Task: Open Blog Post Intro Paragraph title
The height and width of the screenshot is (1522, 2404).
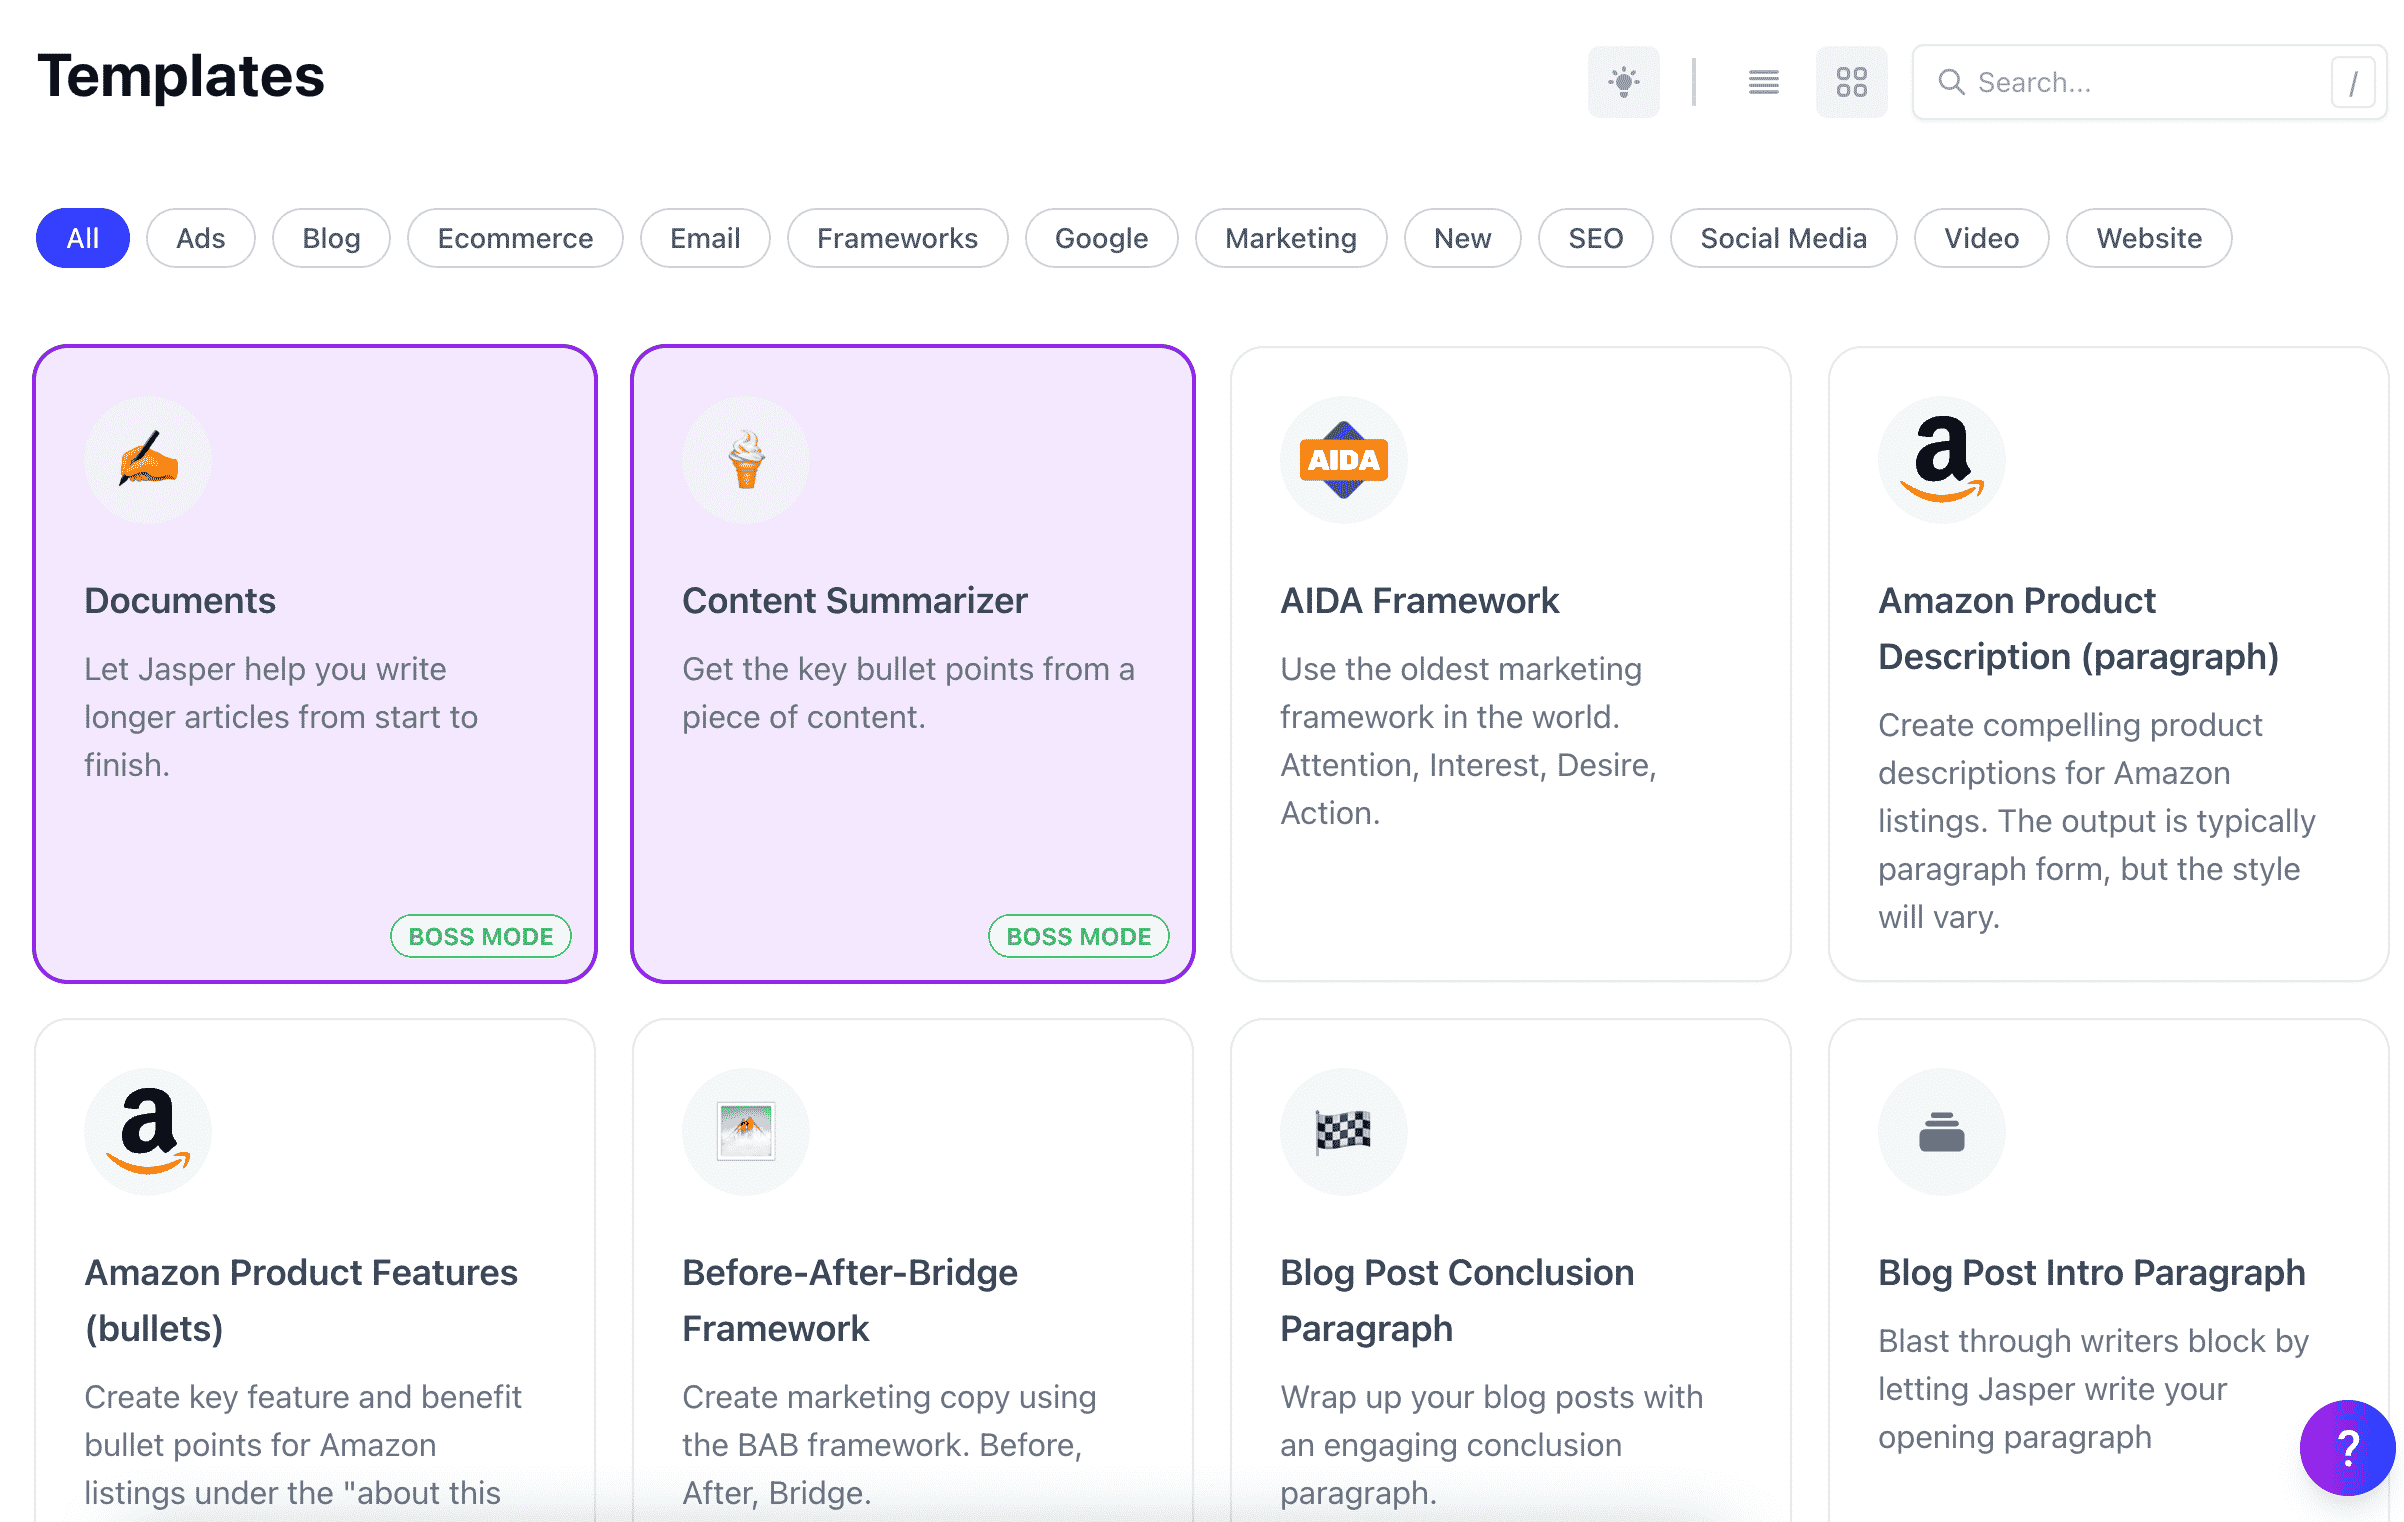Action: (x=2092, y=1273)
